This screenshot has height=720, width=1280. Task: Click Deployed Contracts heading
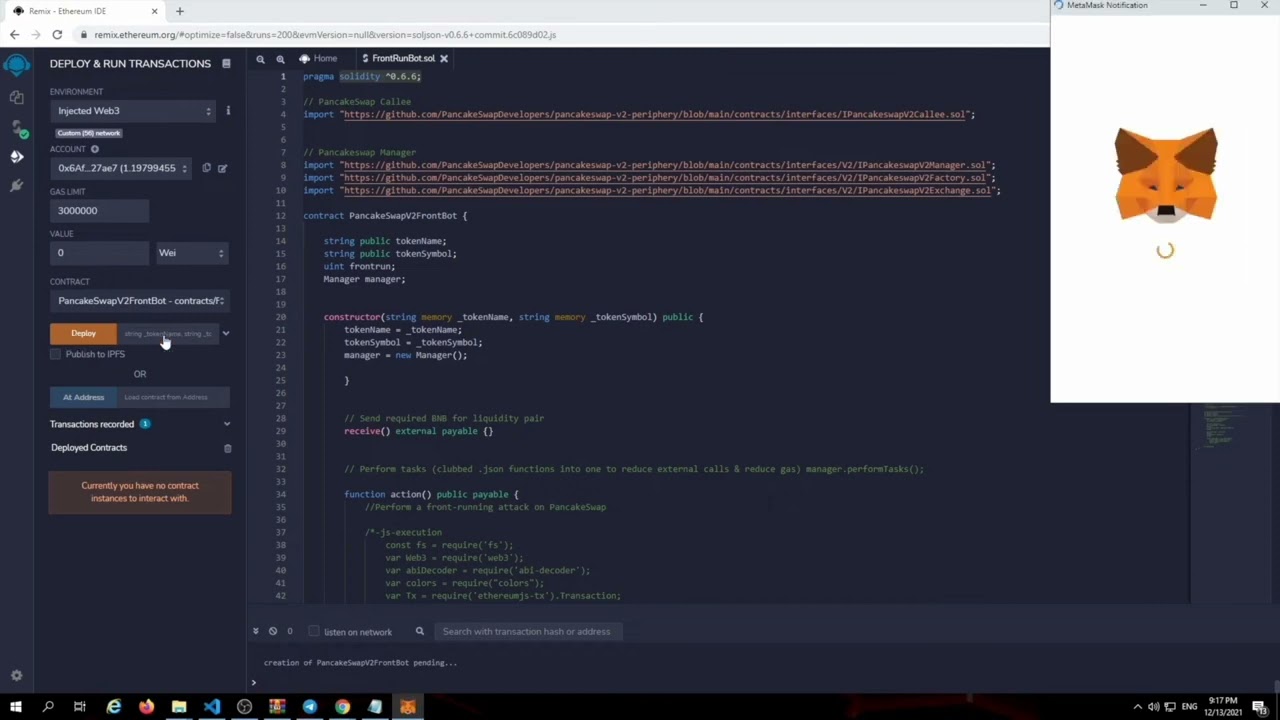point(89,448)
